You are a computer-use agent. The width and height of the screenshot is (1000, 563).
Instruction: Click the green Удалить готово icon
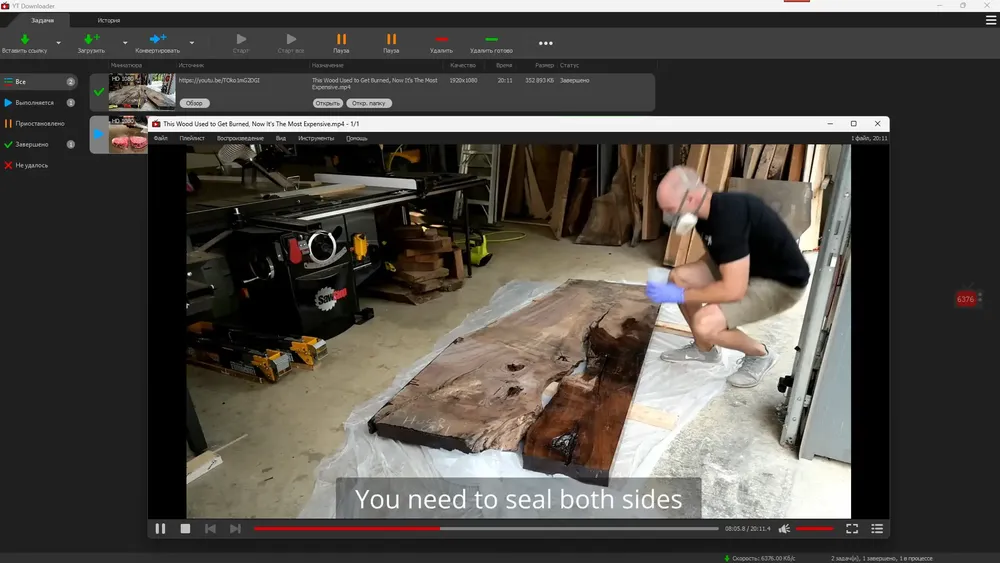[x=491, y=39]
